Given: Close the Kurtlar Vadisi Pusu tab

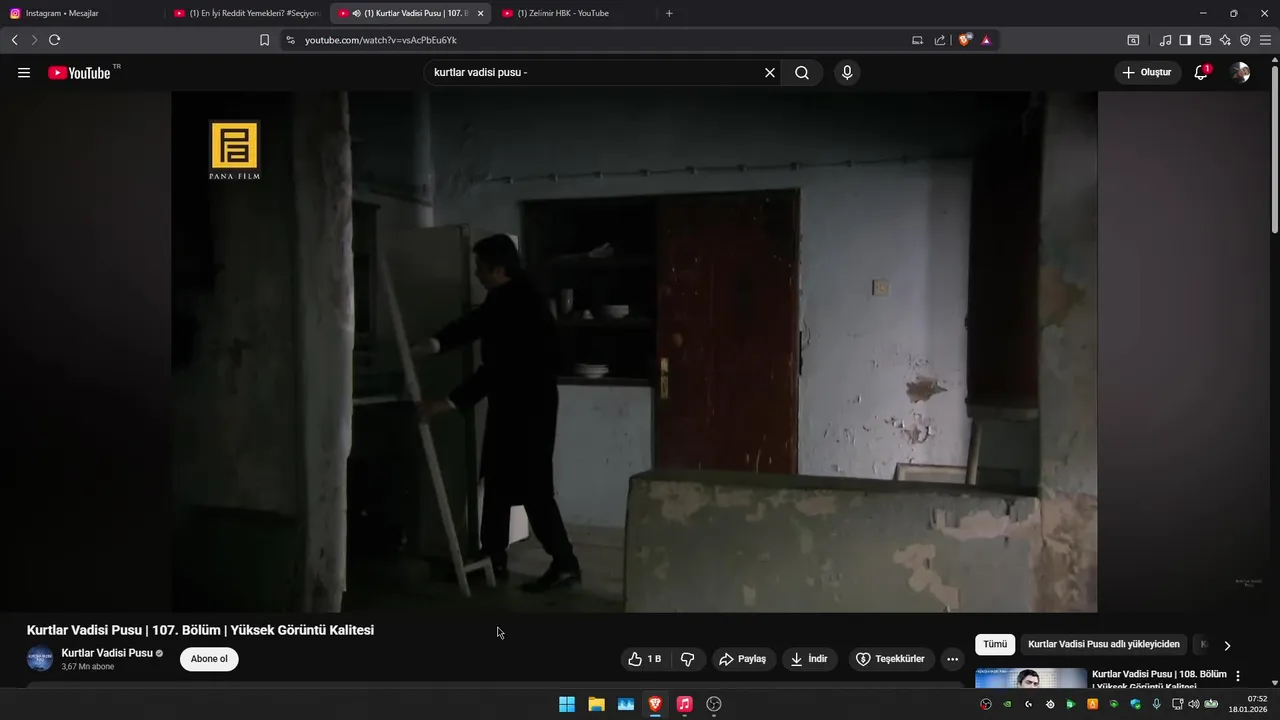Looking at the screenshot, I should (x=480, y=13).
